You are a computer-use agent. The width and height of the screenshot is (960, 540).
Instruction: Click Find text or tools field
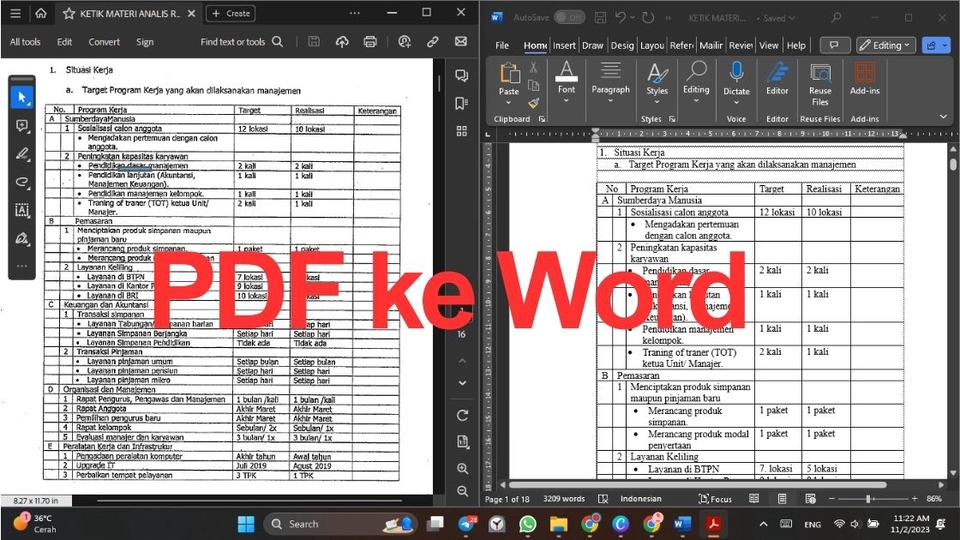click(x=233, y=42)
